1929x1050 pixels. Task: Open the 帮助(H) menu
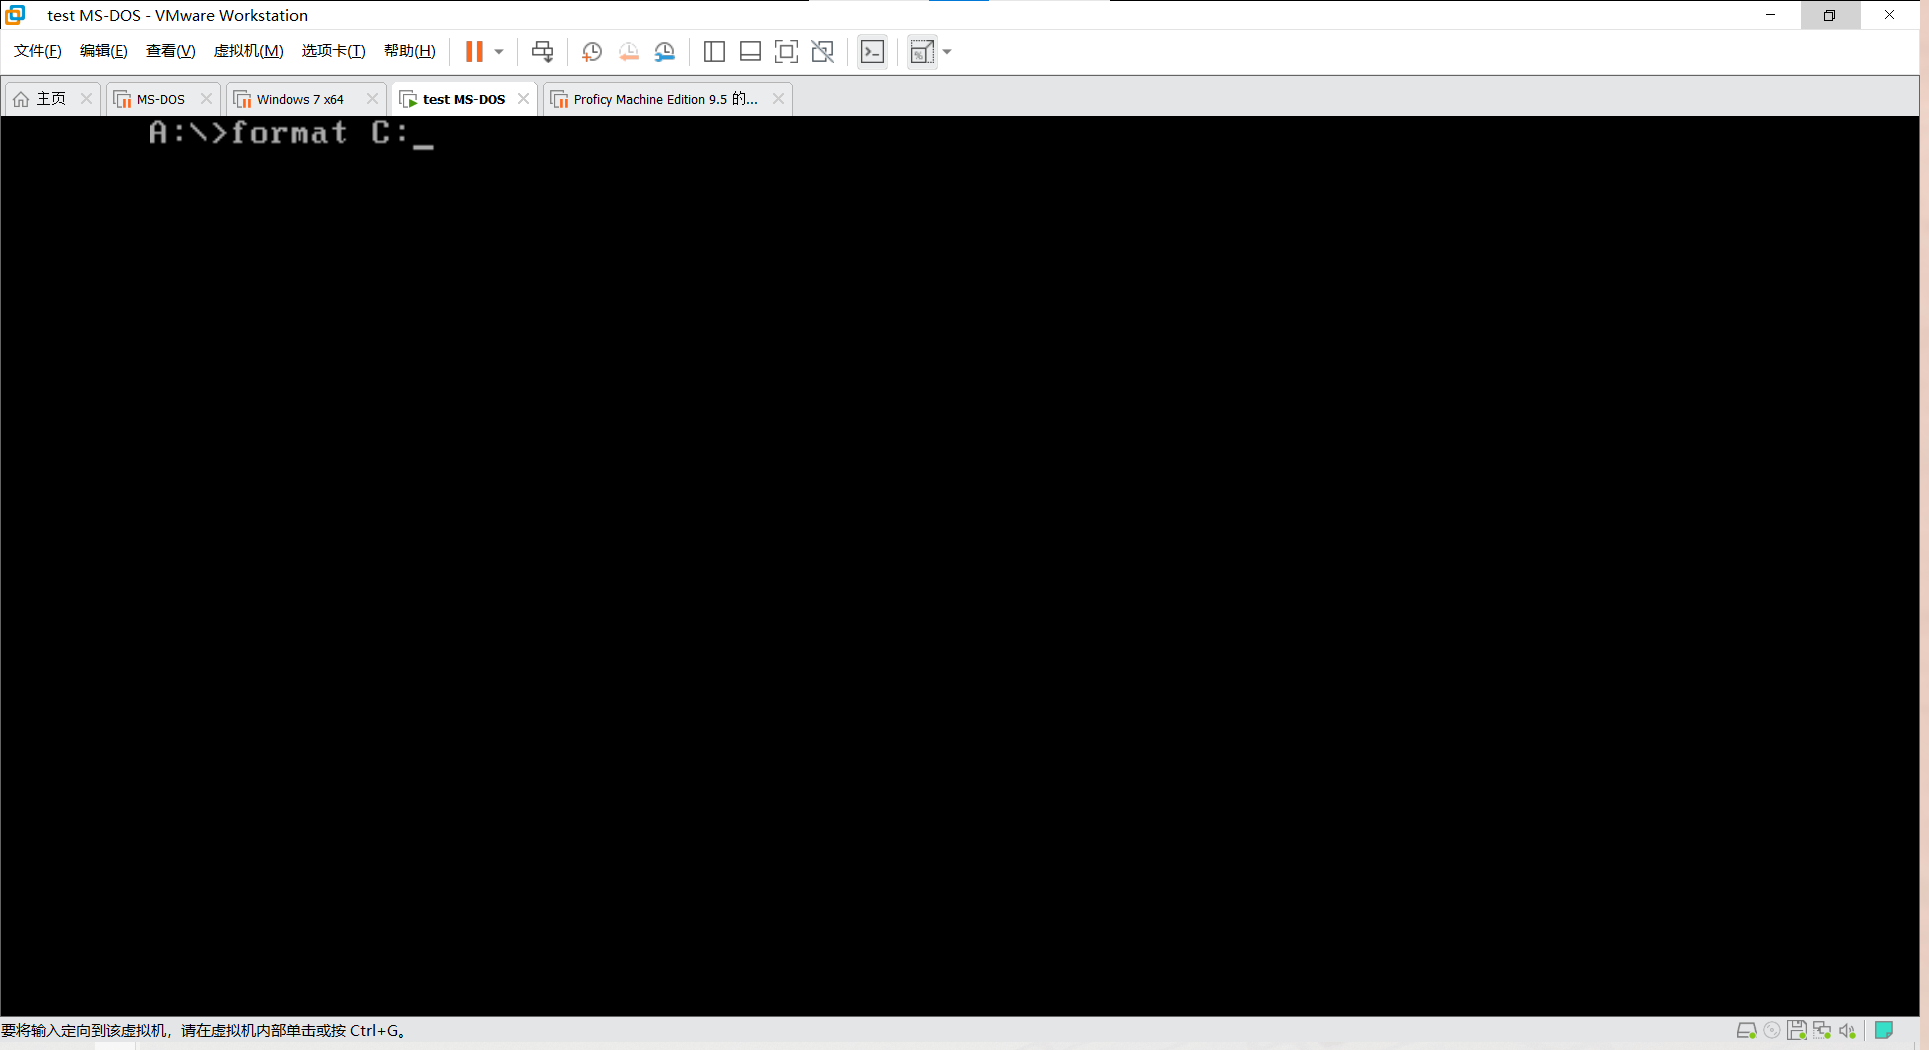tap(410, 51)
